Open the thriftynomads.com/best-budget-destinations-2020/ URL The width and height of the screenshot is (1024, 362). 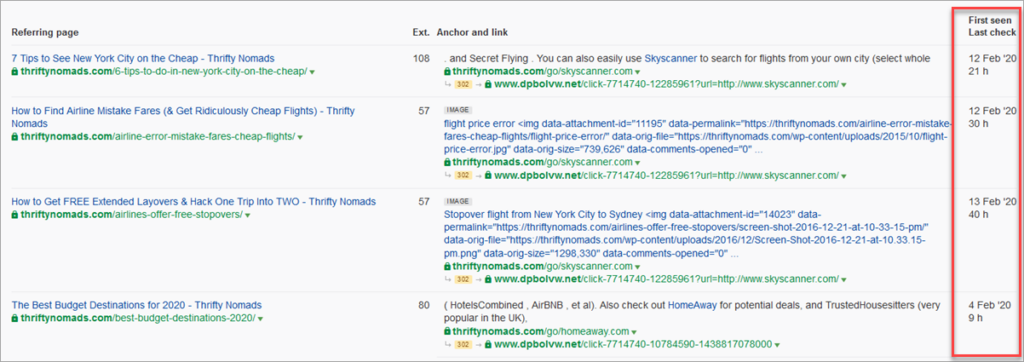tap(138, 318)
